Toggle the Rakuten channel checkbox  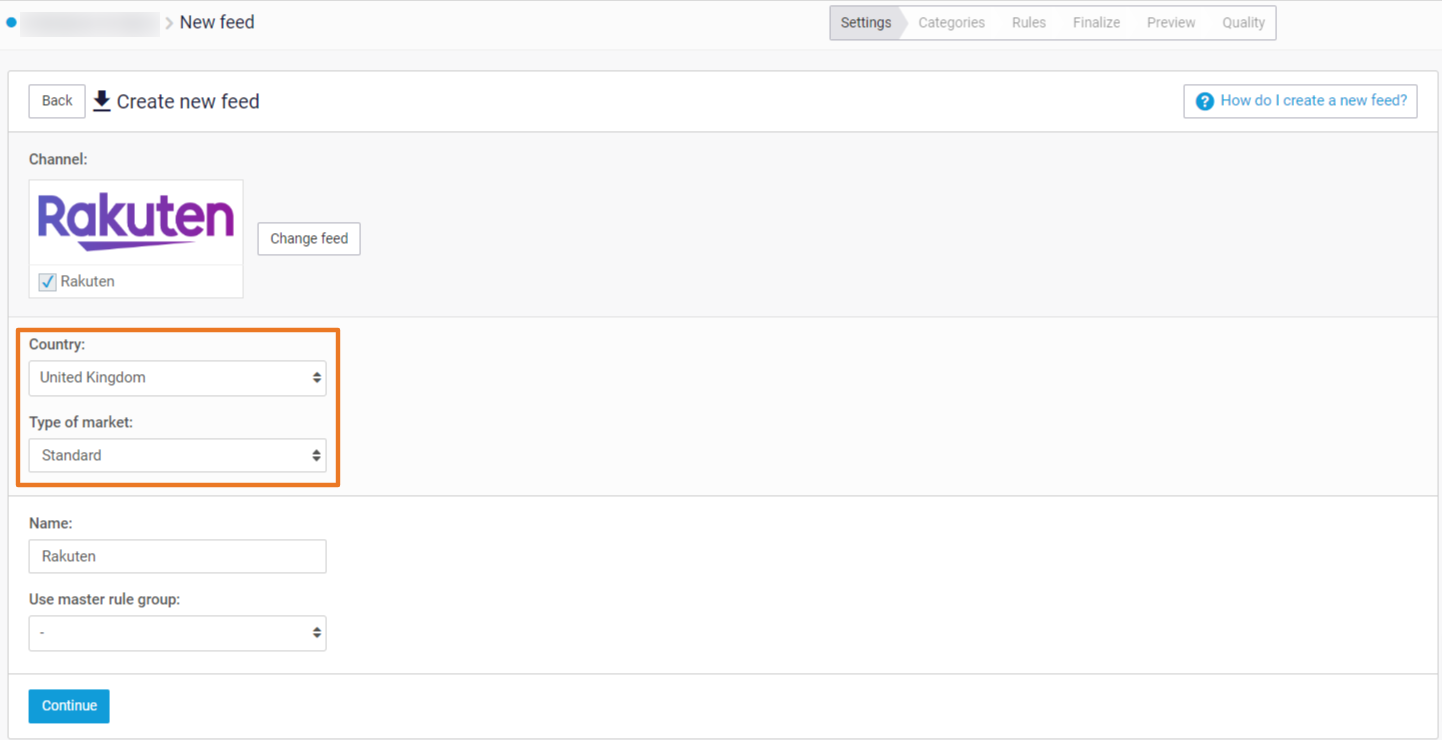[x=47, y=282]
